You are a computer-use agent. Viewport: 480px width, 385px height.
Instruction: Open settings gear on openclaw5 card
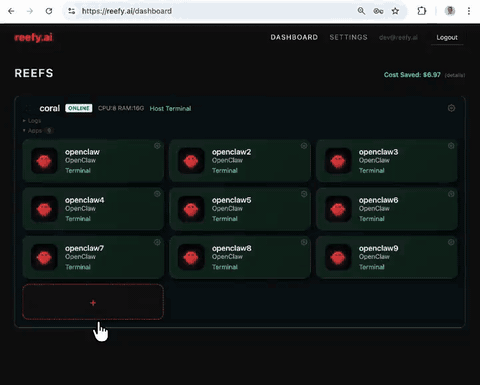pyautogui.click(x=304, y=194)
